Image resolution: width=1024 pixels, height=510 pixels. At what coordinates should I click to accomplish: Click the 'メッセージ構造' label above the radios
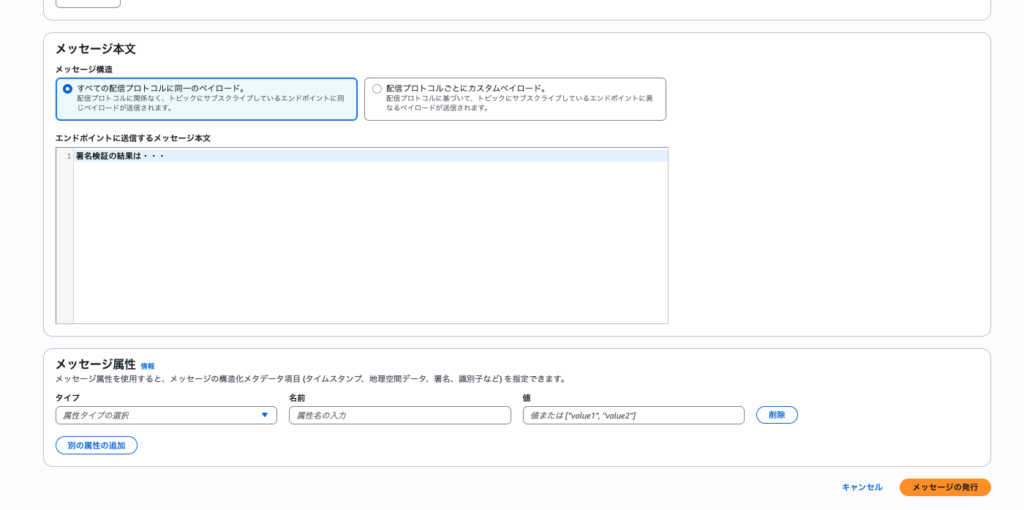(x=84, y=69)
